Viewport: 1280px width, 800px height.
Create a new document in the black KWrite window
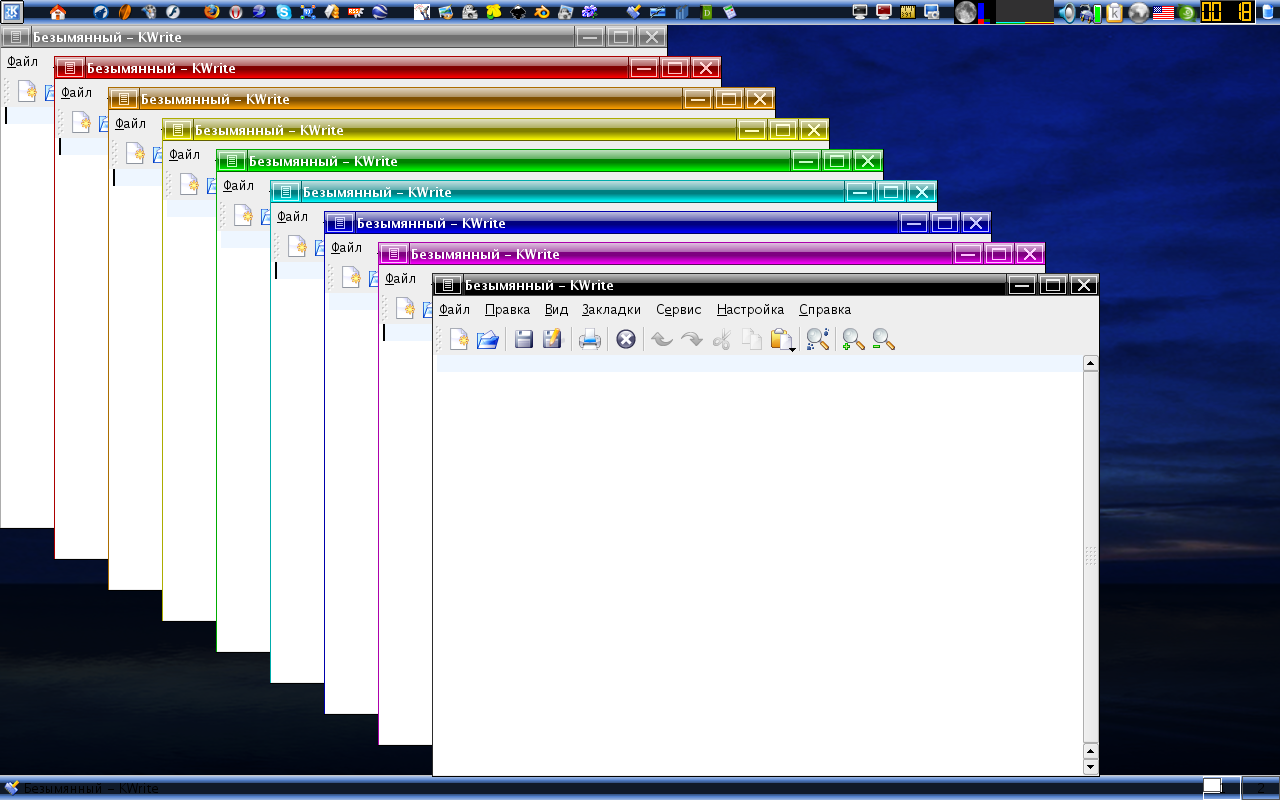[458, 340]
